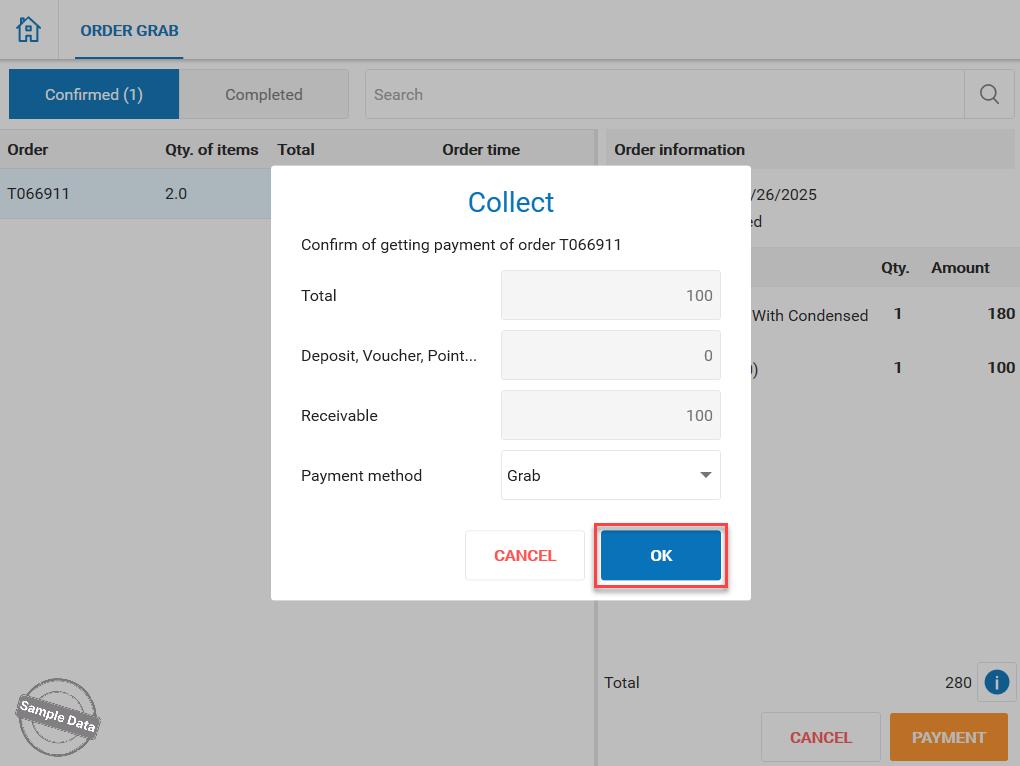Click the Deposit, Voucher, Point field
1020x766 pixels.
(x=610, y=355)
